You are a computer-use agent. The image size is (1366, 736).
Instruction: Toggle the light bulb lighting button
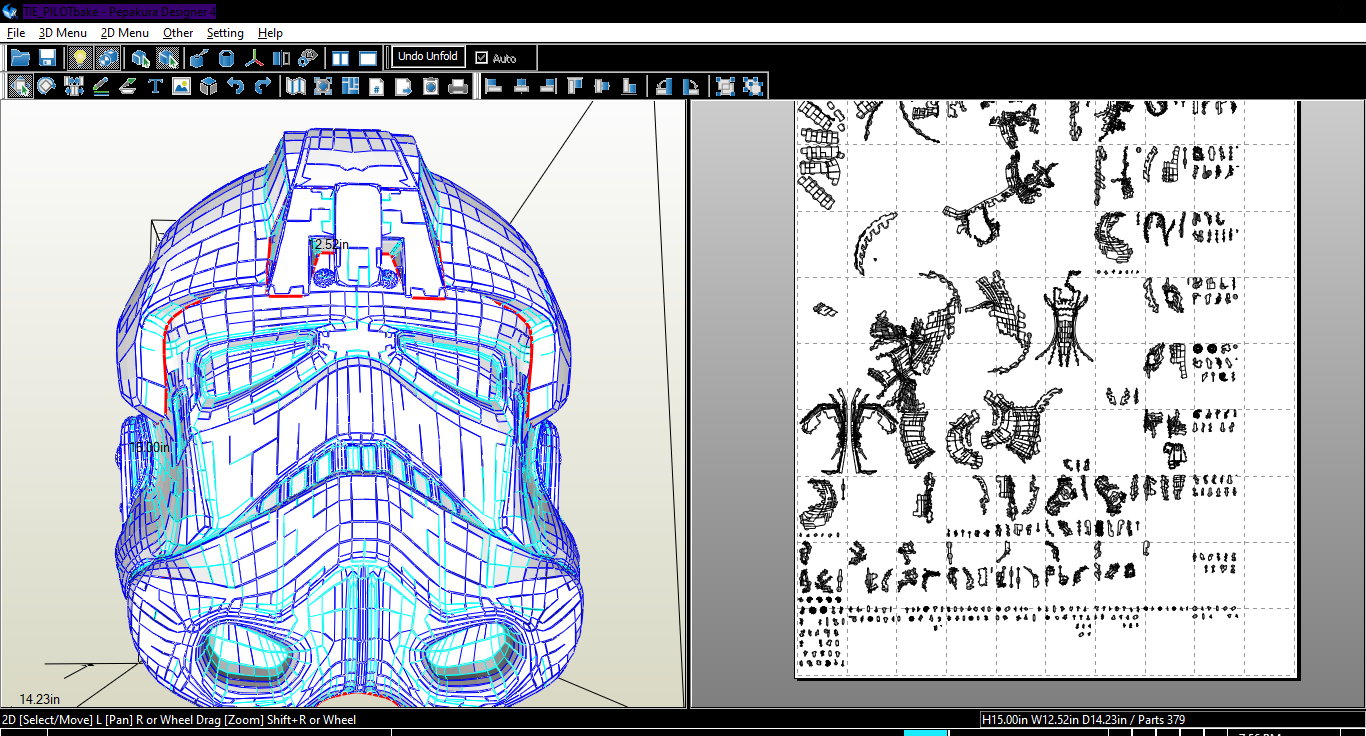click(80, 58)
